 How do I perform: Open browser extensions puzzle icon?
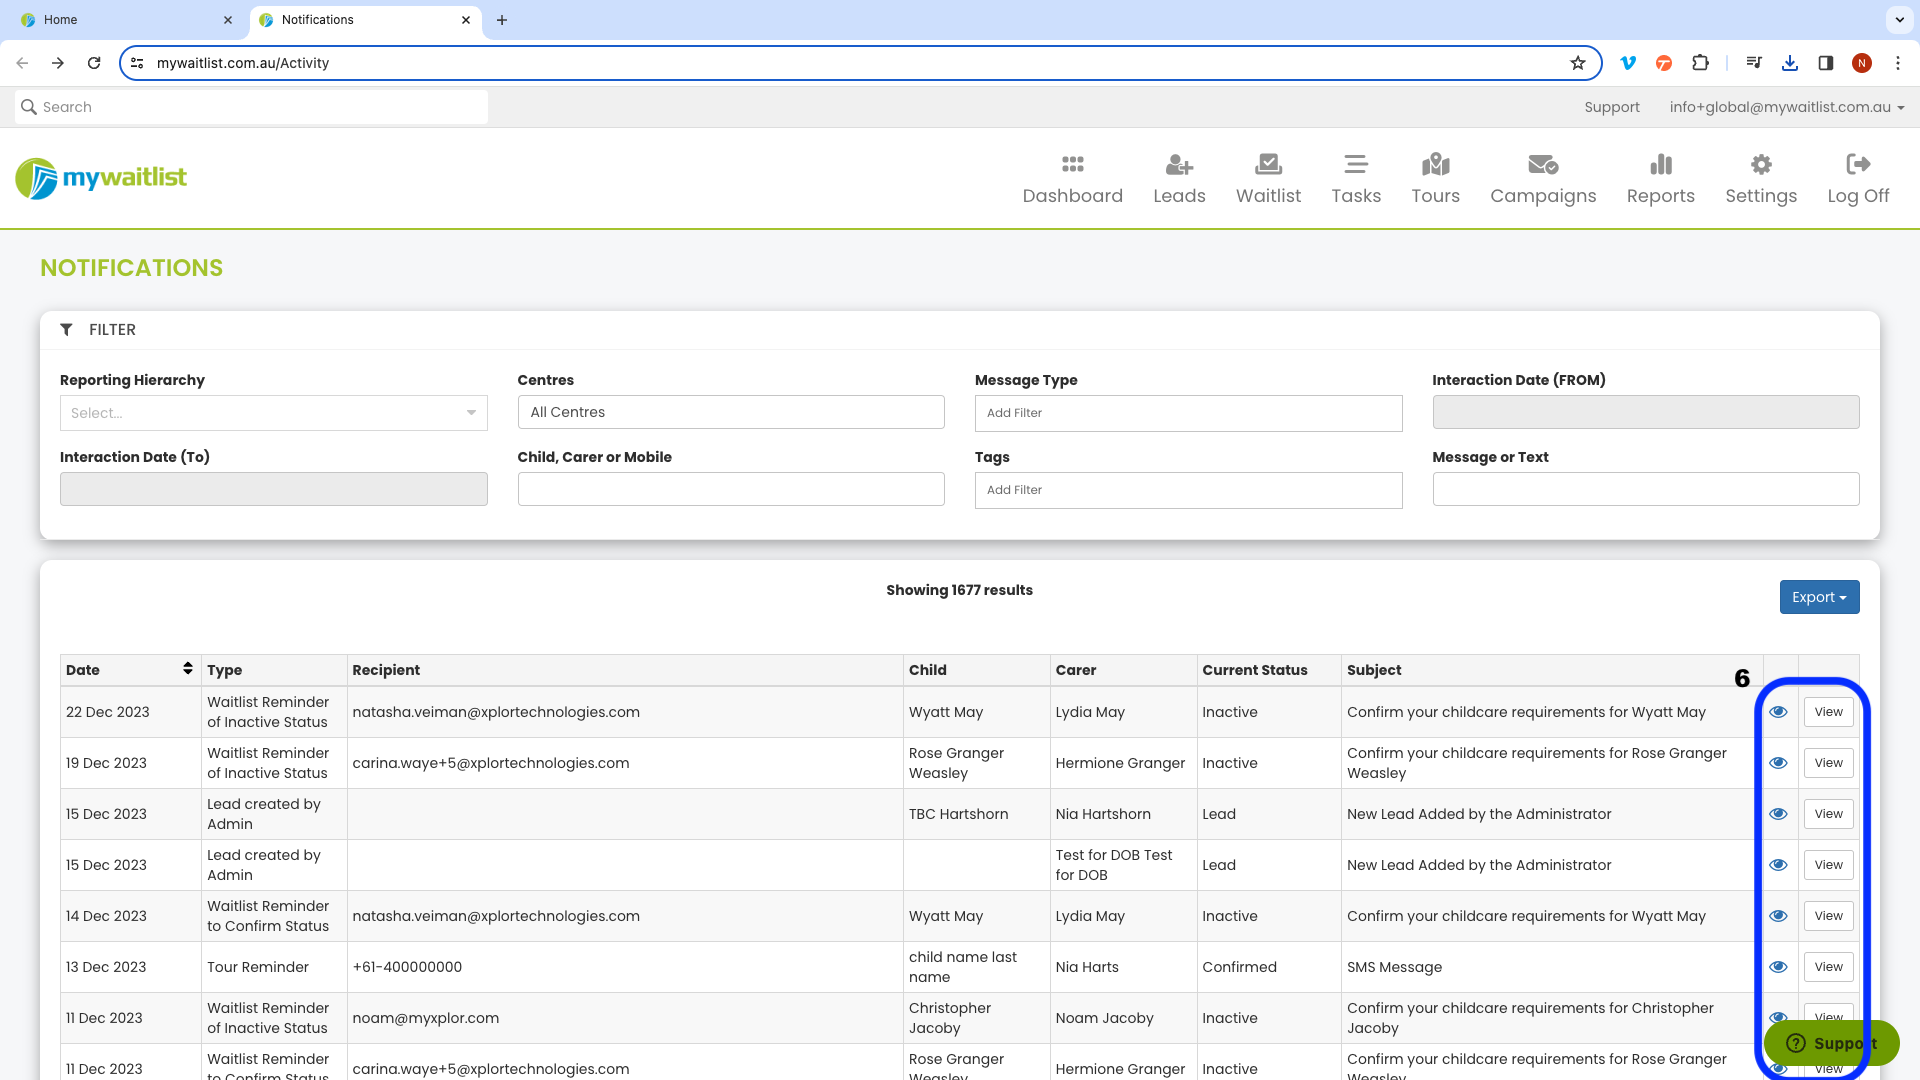[x=1700, y=63]
